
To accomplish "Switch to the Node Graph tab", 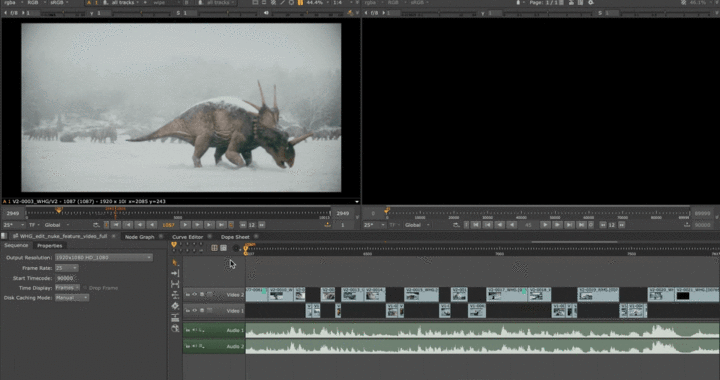I will [140, 237].
